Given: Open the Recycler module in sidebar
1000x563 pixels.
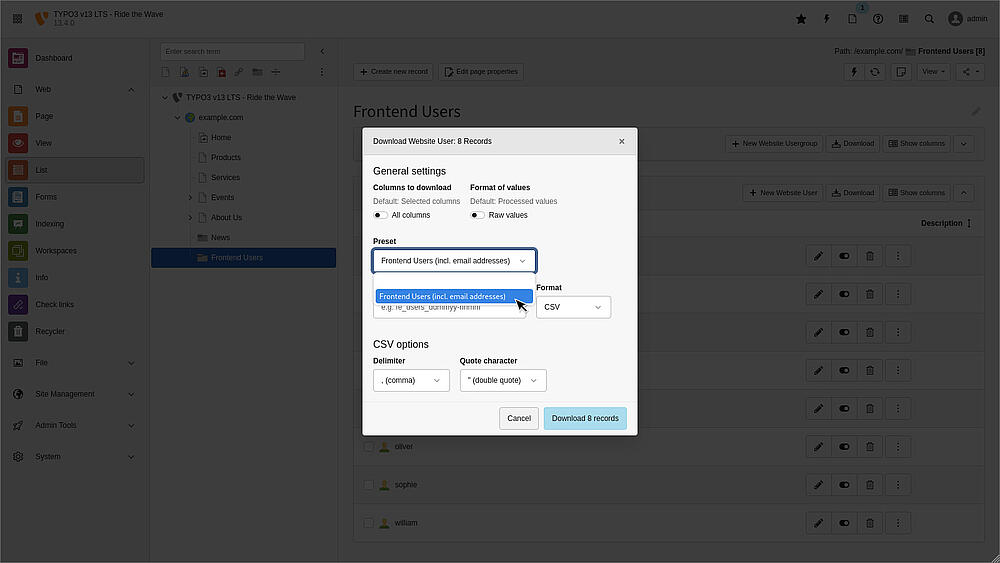Looking at the screenshot, I should tap(50, 331).
